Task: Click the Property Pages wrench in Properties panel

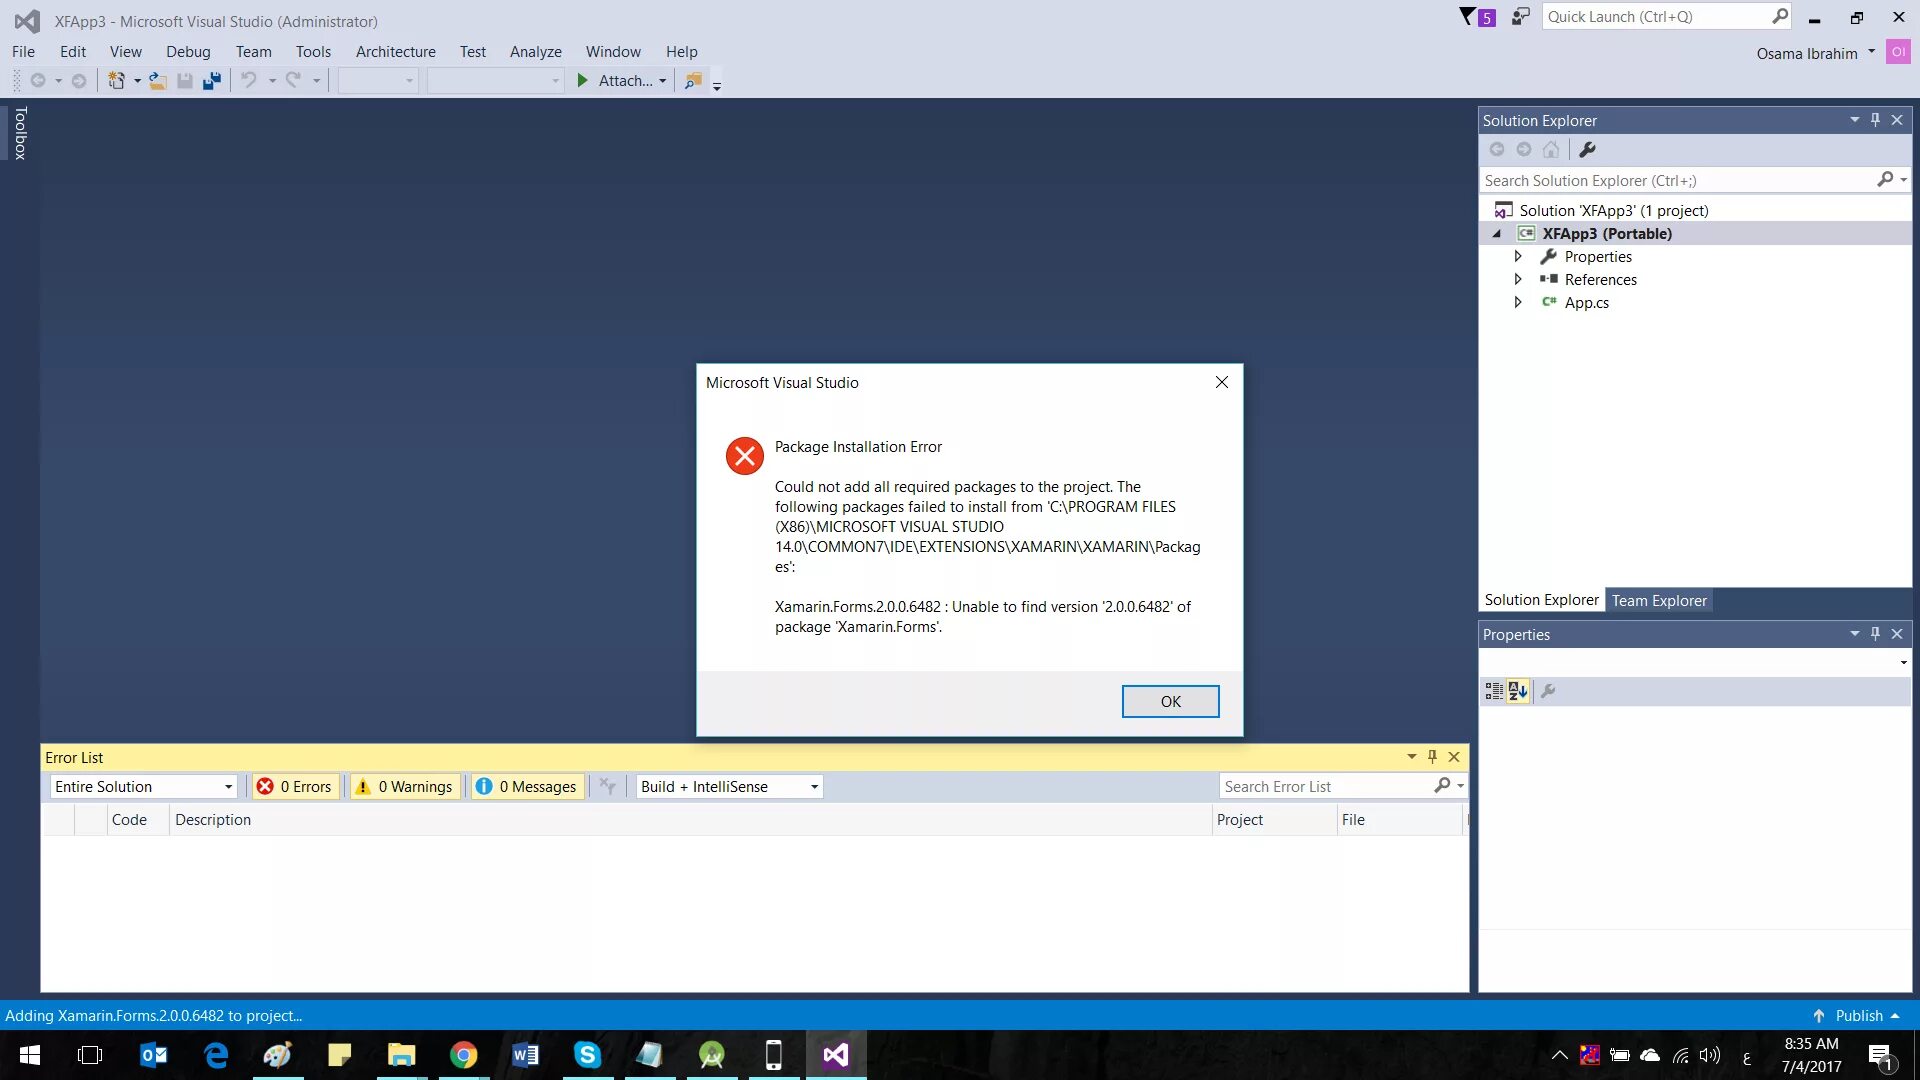Action: pyautogui.click(x=1548, y=691)
